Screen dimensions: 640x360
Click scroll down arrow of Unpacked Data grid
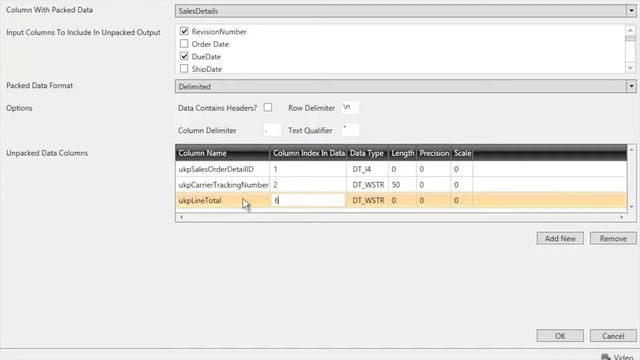[x=631, y=207]
